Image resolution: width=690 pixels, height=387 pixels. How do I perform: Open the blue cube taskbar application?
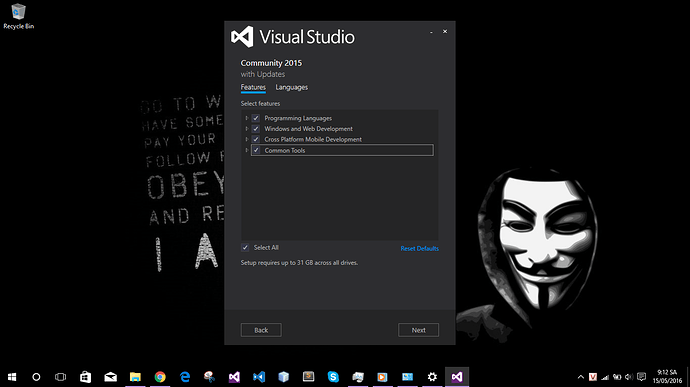[284, 377]
